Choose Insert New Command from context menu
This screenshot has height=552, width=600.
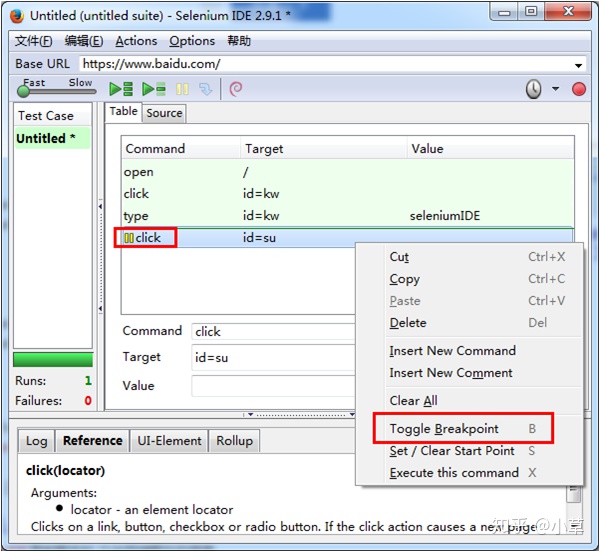pos(452,351)
